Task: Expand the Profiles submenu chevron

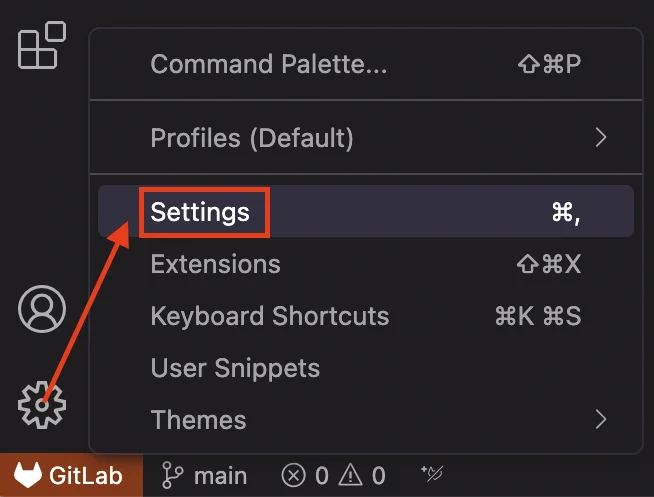Action: pyautogui.click(x=600, y=137)
